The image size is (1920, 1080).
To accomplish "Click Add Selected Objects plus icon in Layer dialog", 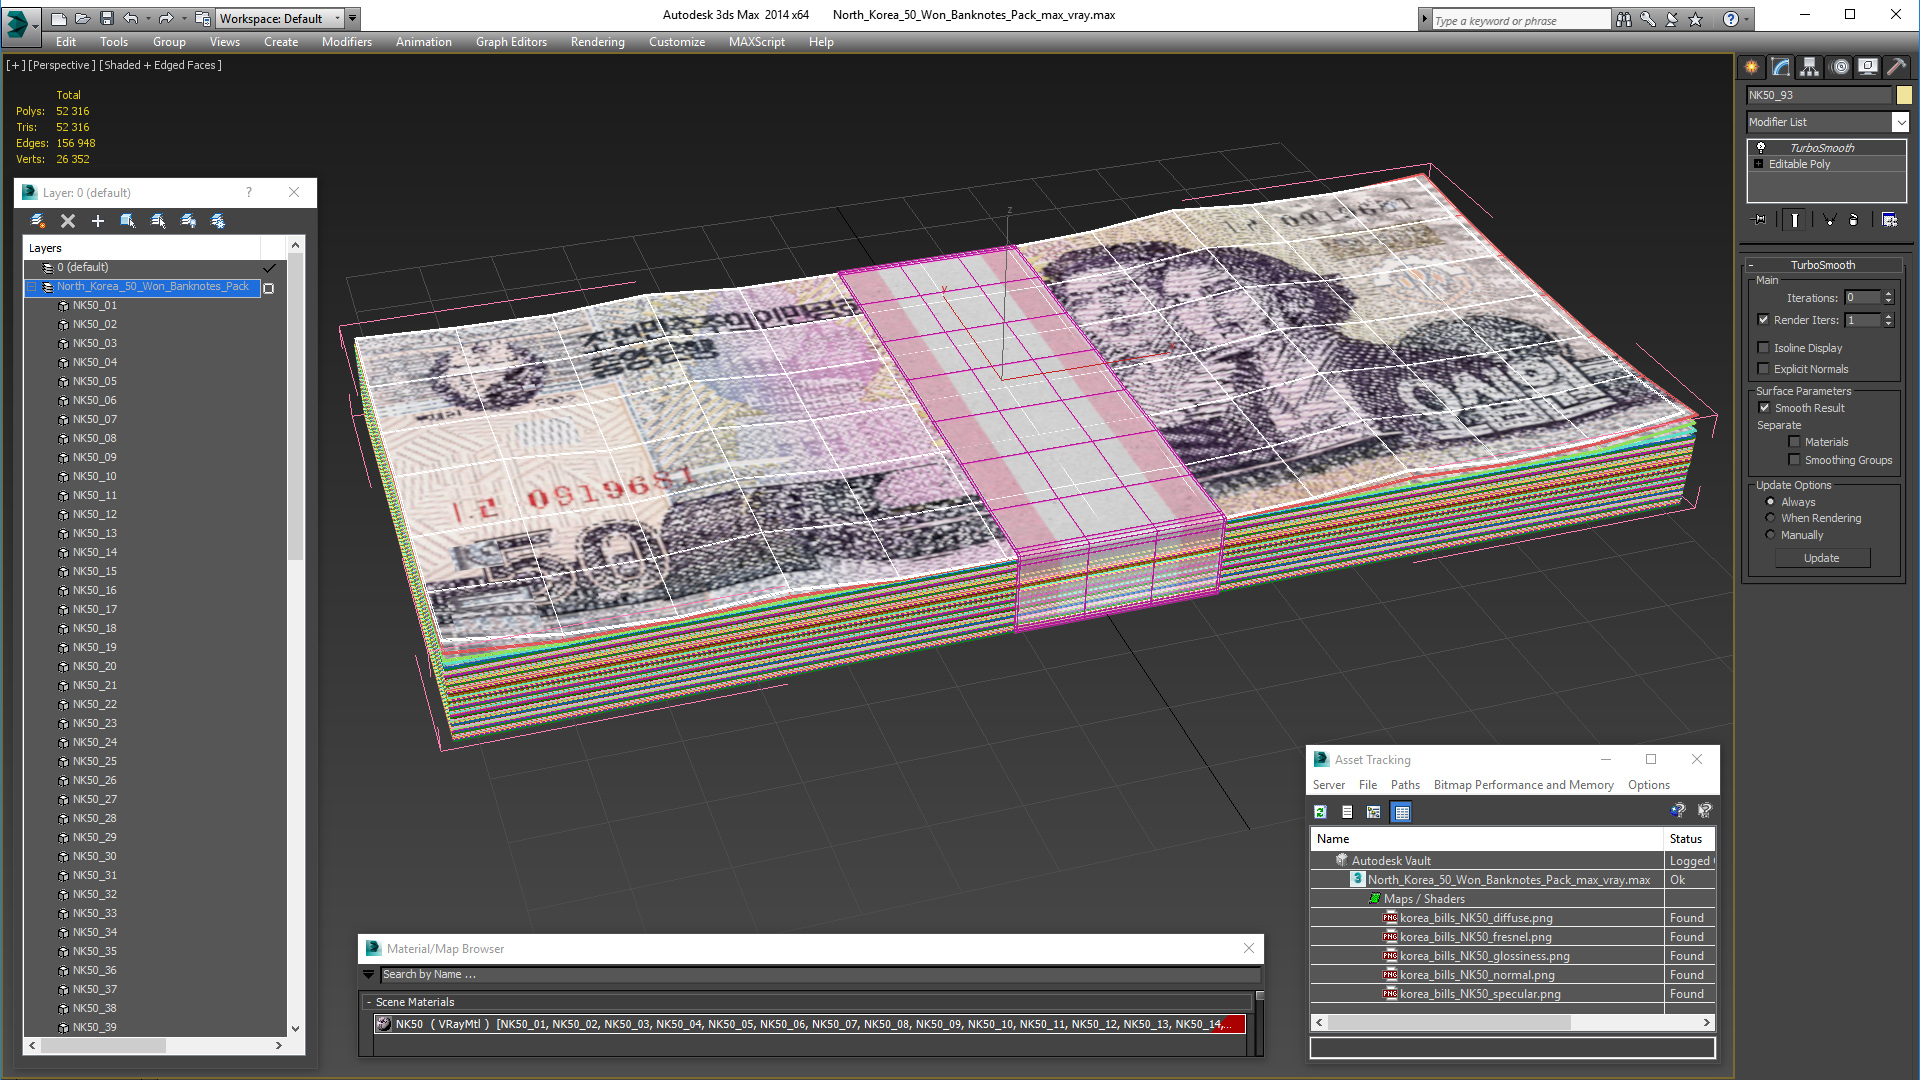I will click(x=98, y=221).
